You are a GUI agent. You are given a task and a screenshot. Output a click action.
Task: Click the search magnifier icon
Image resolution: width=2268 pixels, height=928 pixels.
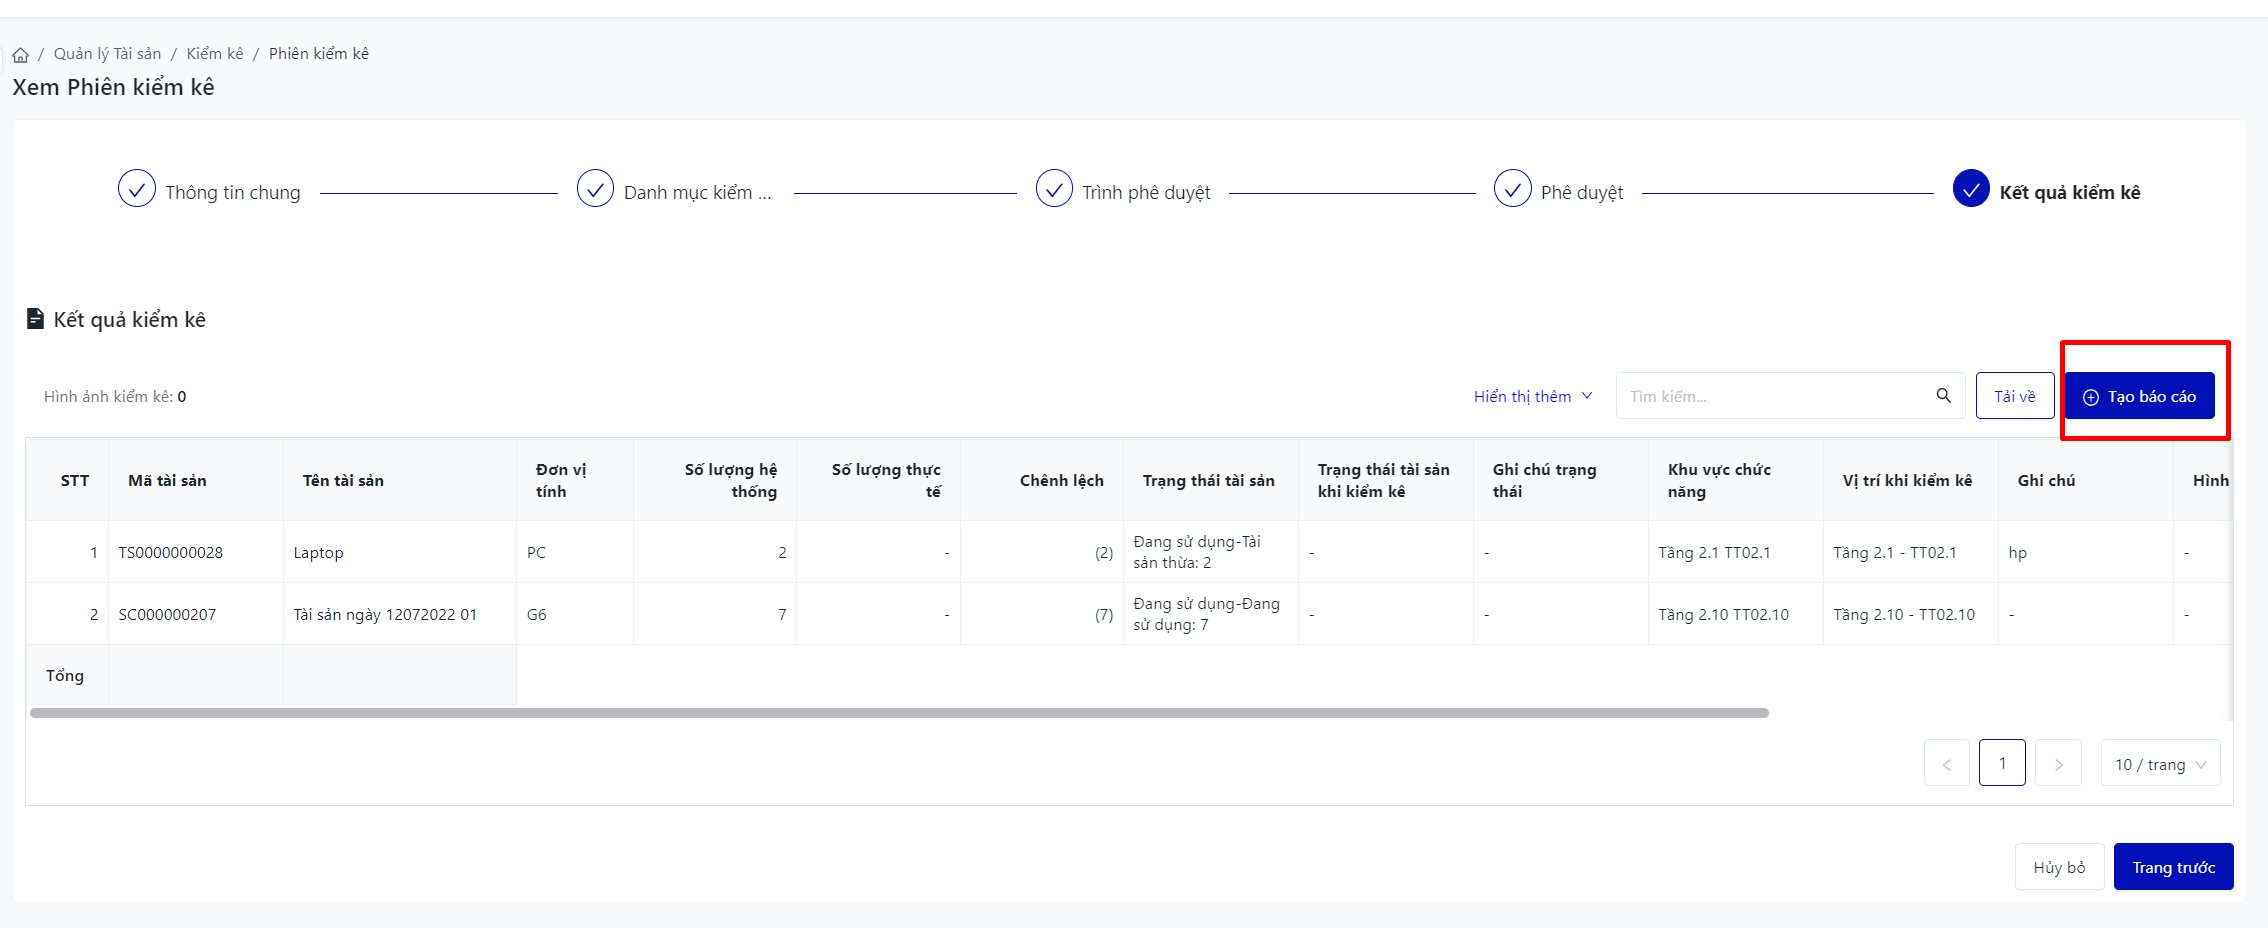coord(1943,396)
